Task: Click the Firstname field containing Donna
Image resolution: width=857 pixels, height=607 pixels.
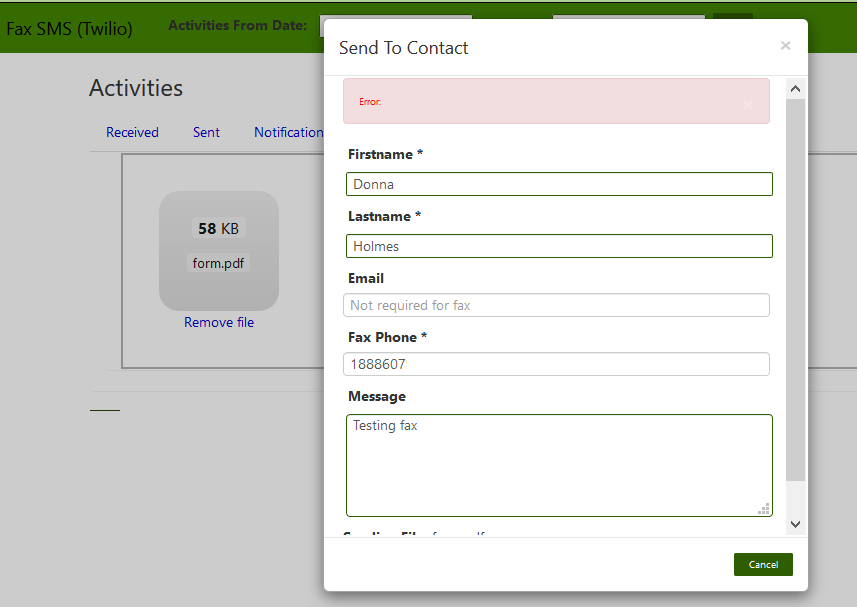Action: [559, 184]
